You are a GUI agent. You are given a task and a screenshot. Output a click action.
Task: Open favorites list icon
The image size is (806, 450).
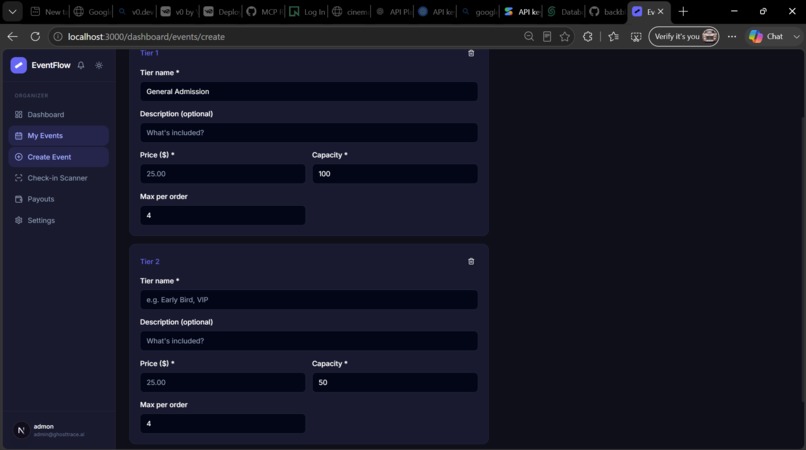click(613, 37)
